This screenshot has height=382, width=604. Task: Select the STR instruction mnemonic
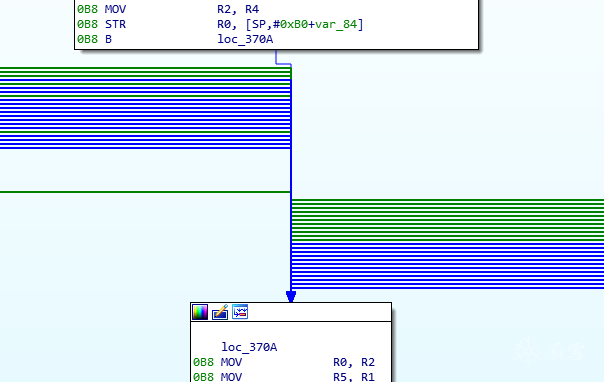coord(115,24)
